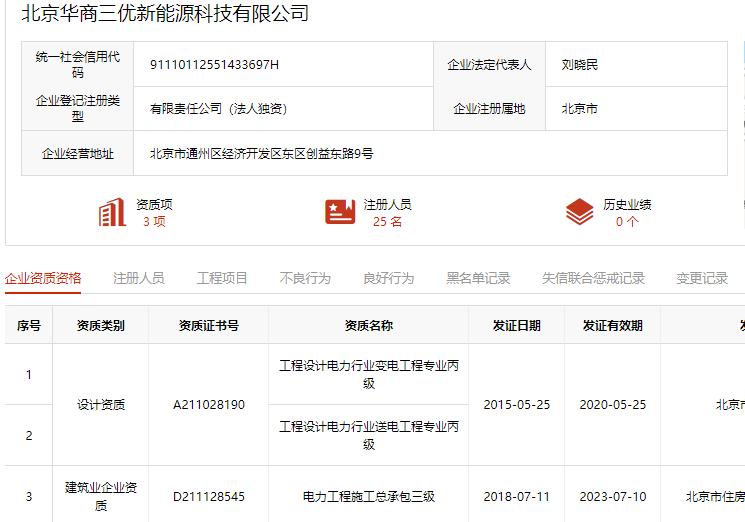Click the company name heading 北京华商三优新能源科技有限公司
The image size is (745, 522).
(x=165, y=13)
